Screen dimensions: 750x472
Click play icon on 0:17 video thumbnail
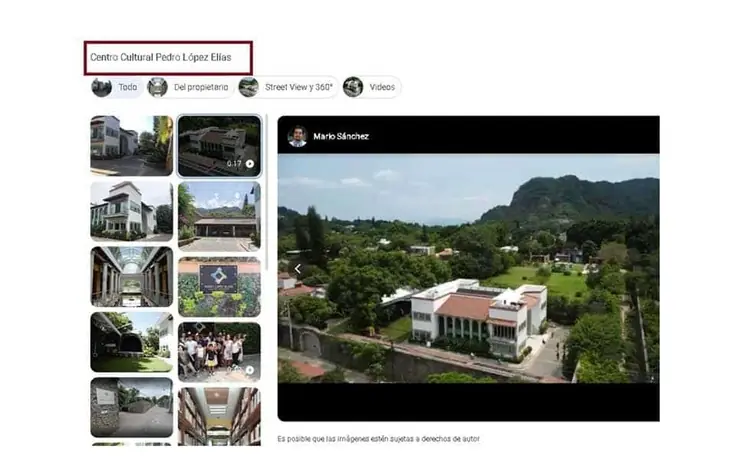tap(250, 164)
